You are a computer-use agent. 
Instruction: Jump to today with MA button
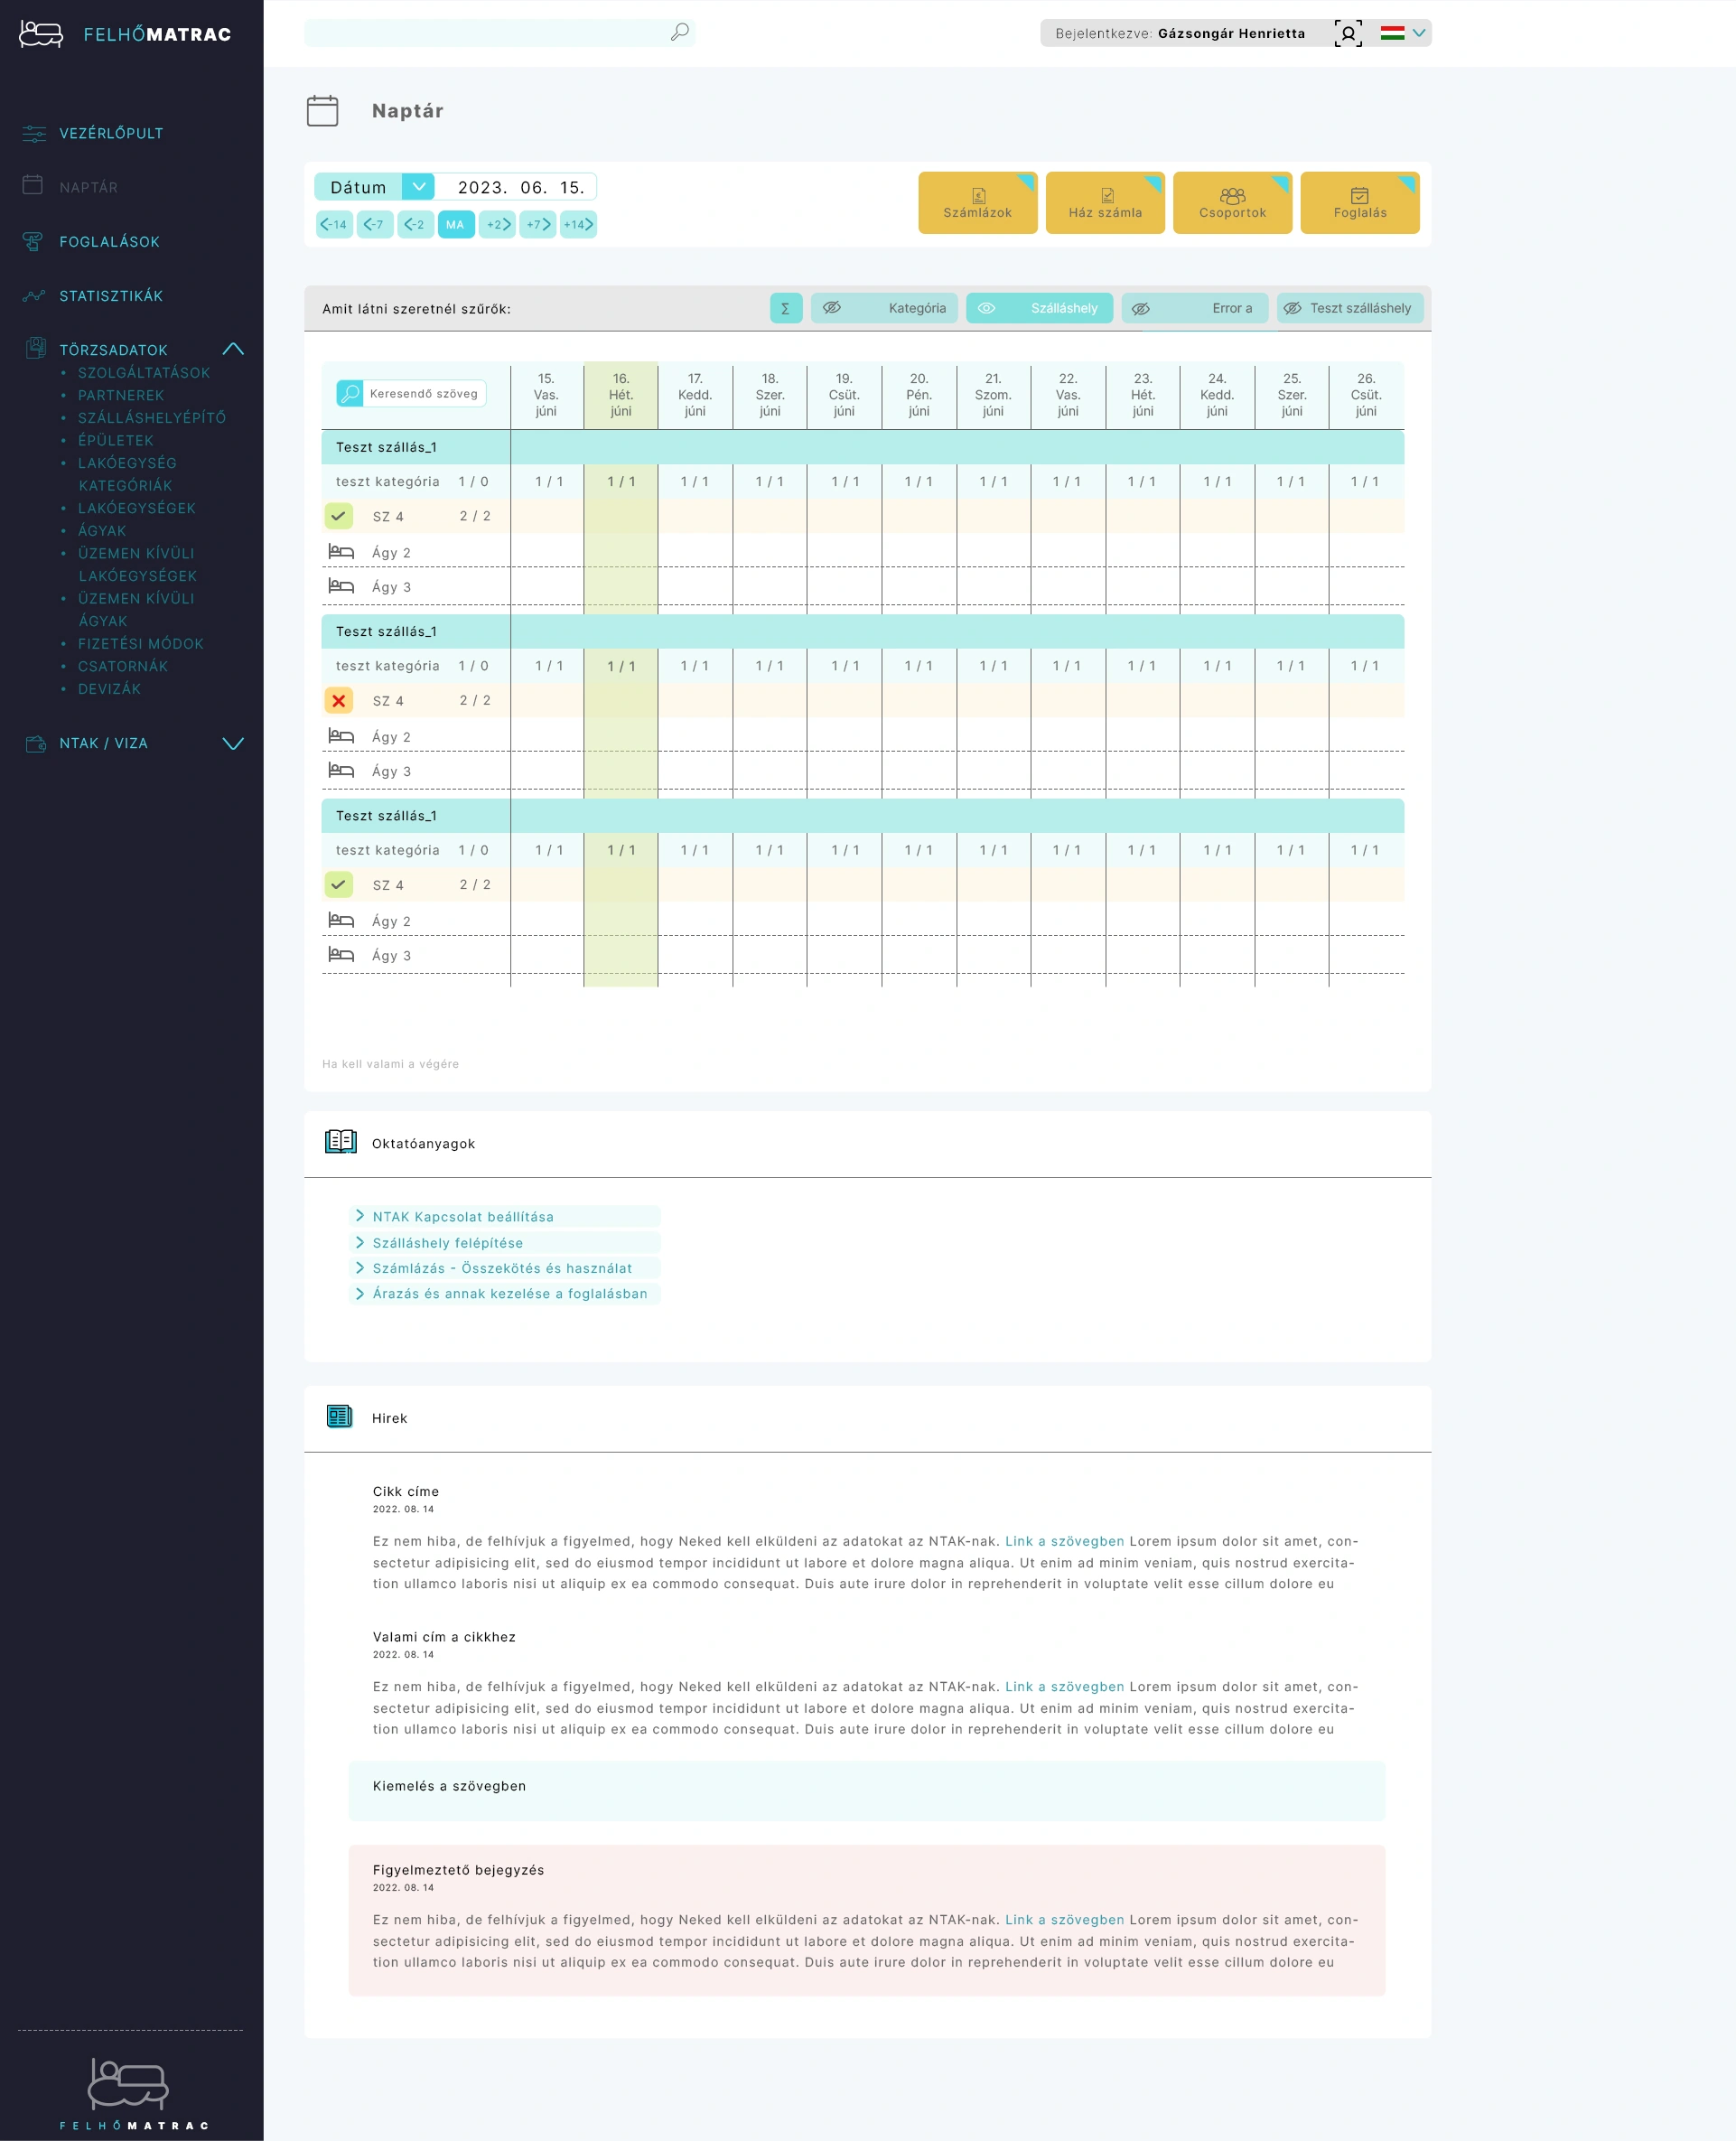455,224
